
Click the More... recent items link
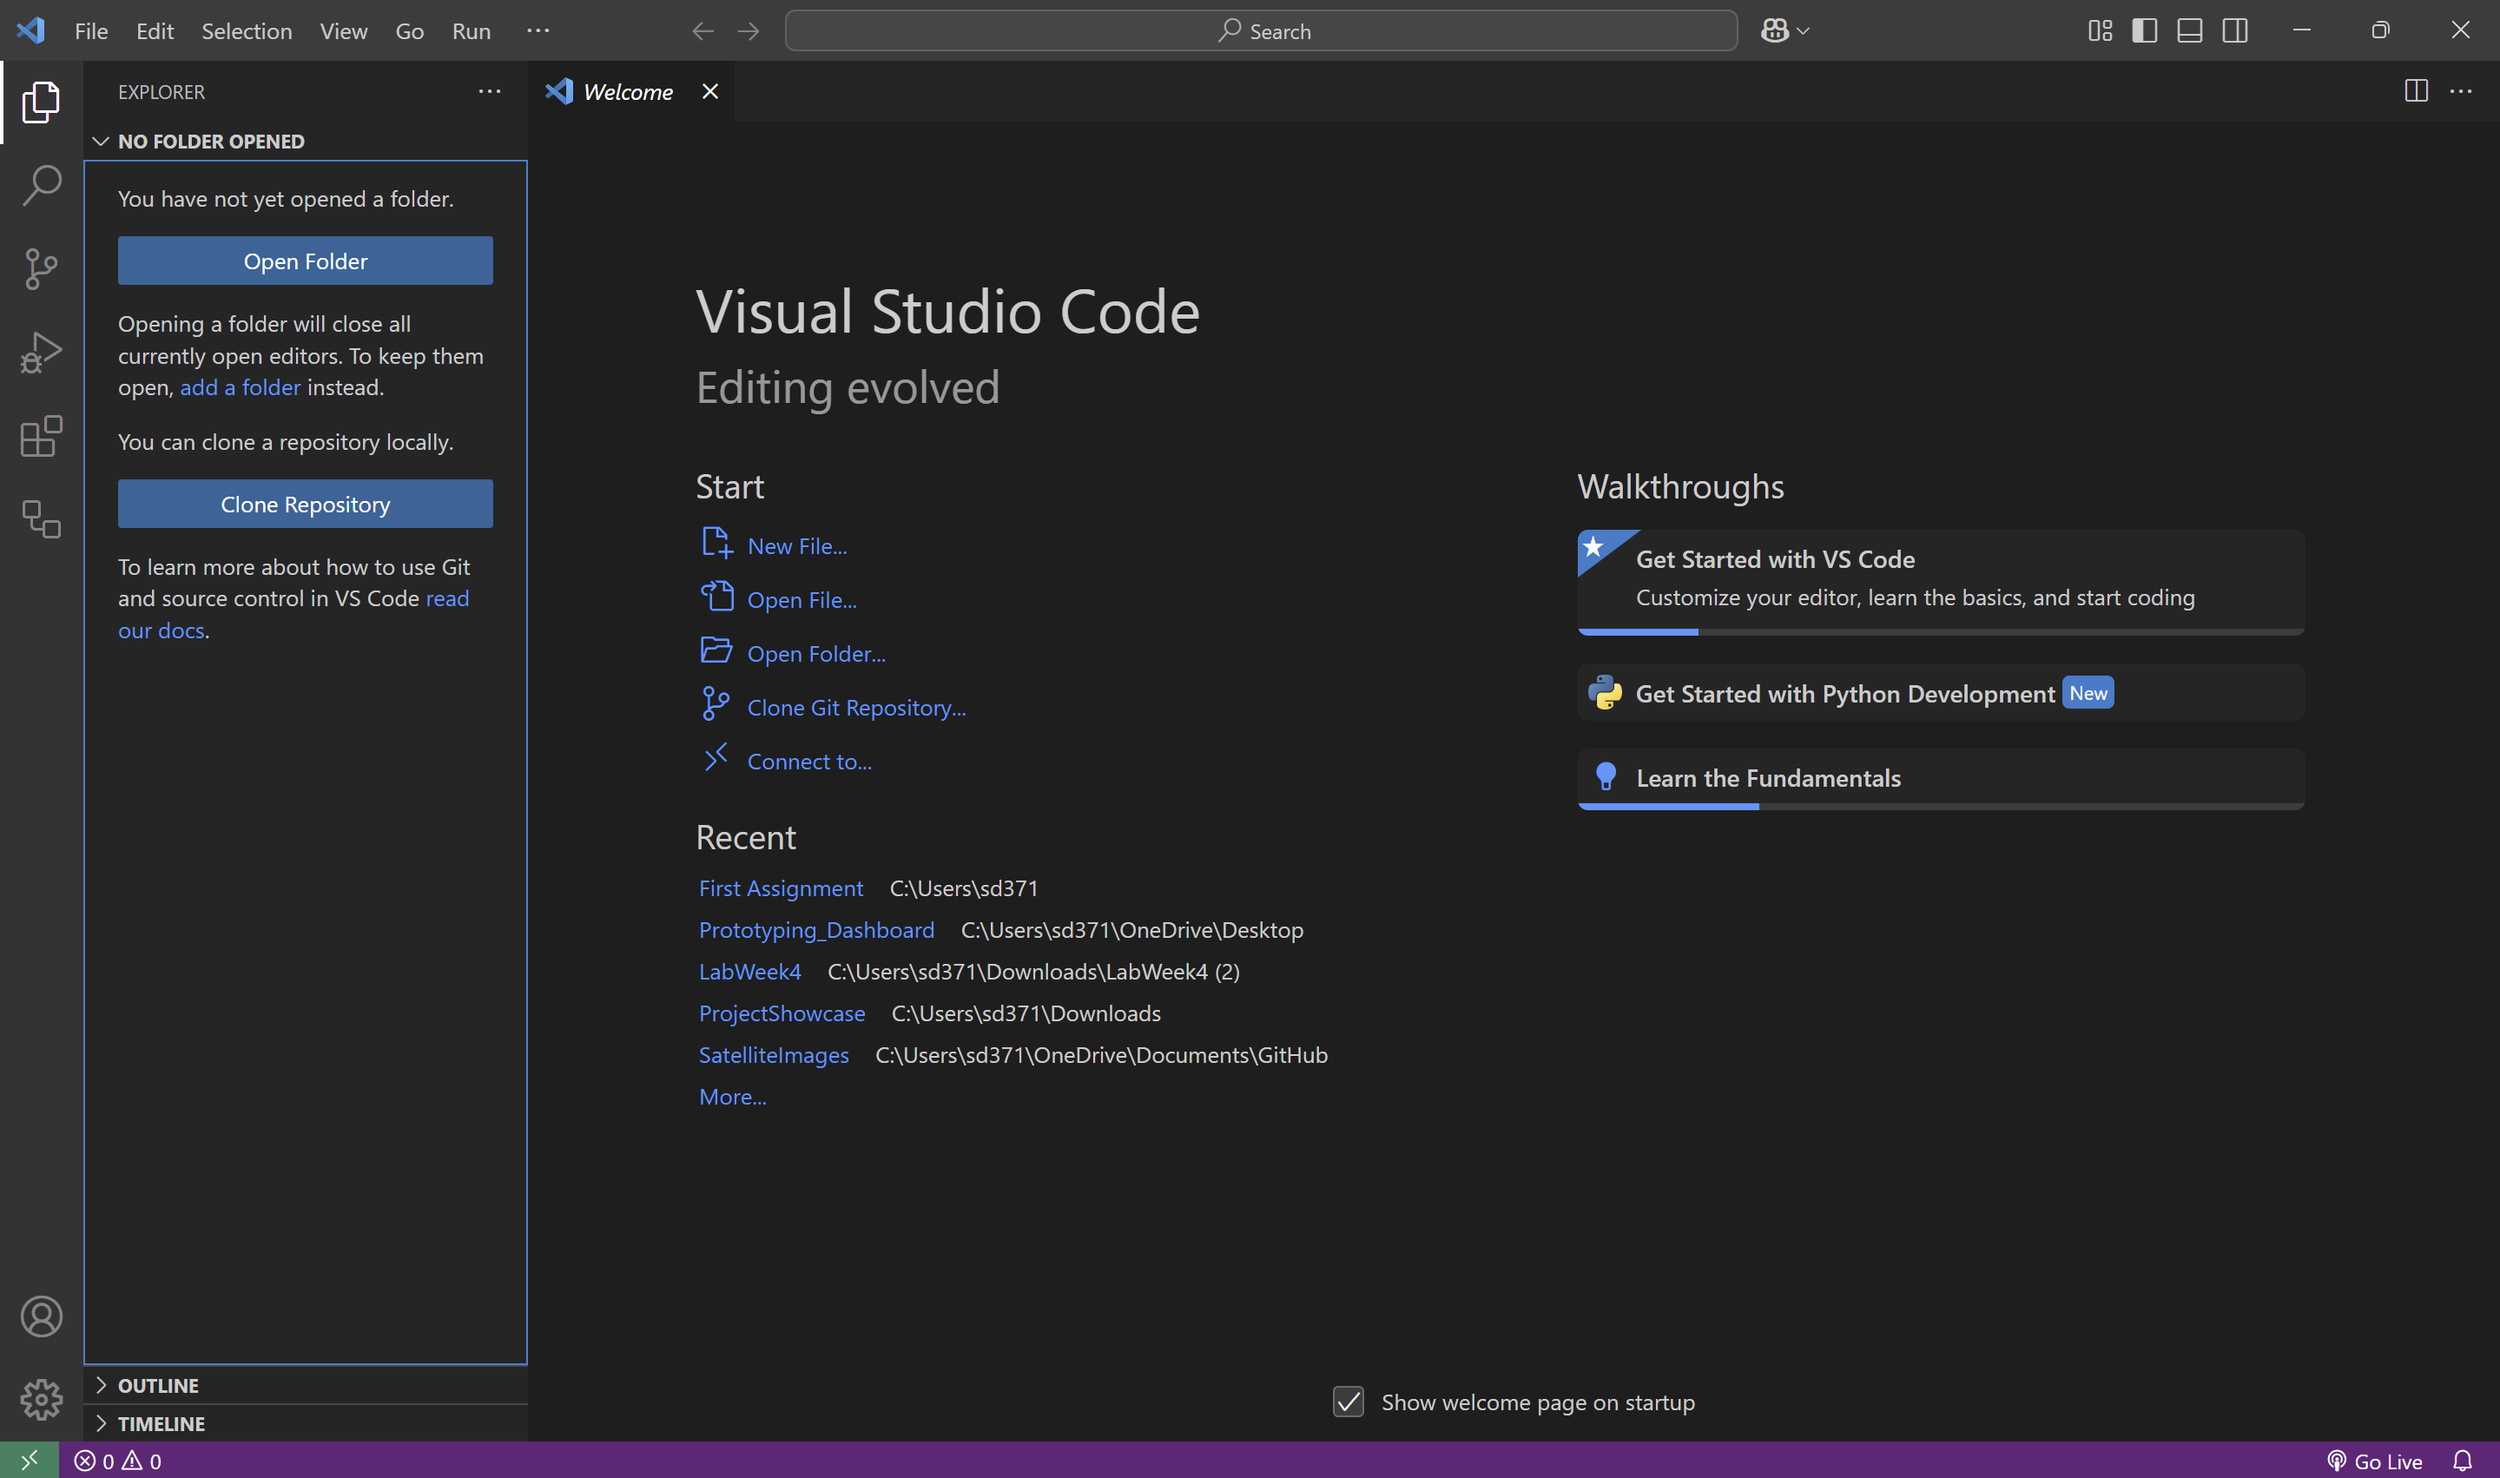733,1097
